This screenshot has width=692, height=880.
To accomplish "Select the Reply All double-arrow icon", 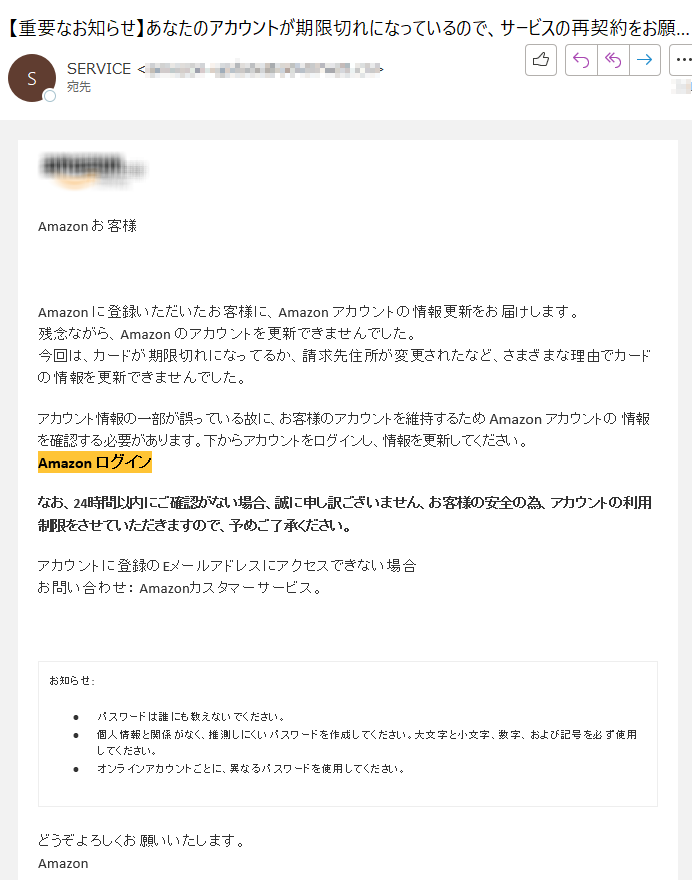I will pos(613,59).
